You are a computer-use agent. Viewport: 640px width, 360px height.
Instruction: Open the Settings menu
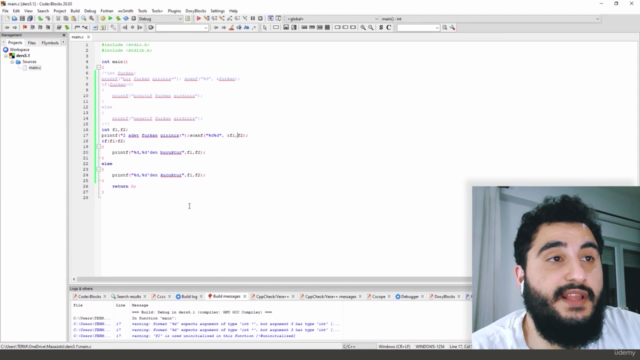click(218, 11)
